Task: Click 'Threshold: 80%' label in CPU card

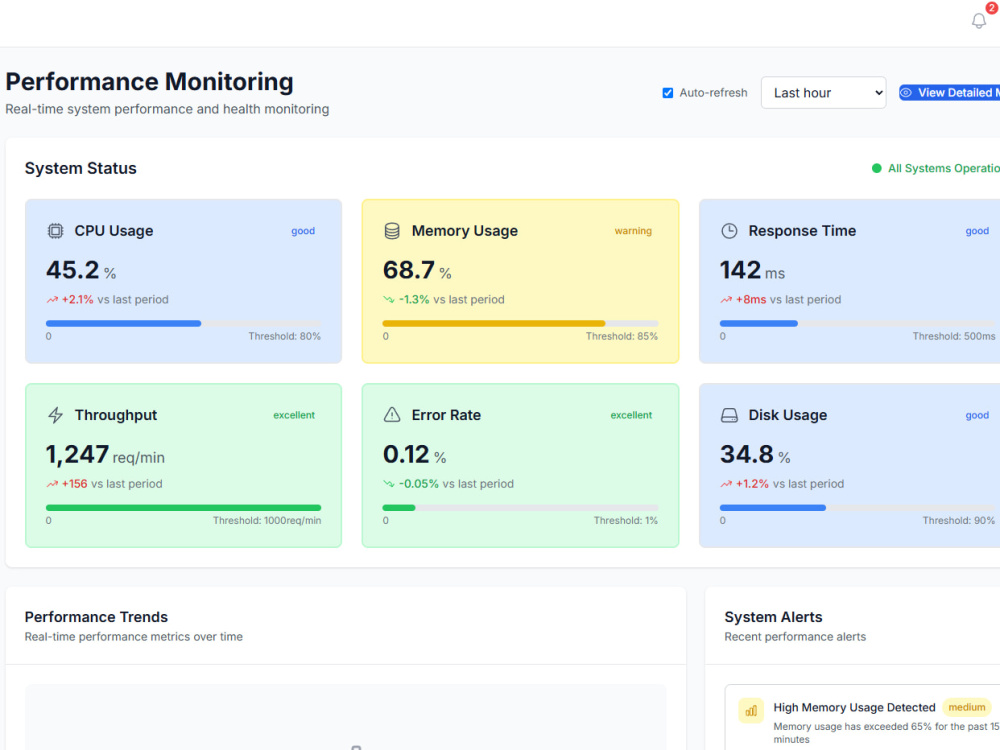Action: (284, 336)
